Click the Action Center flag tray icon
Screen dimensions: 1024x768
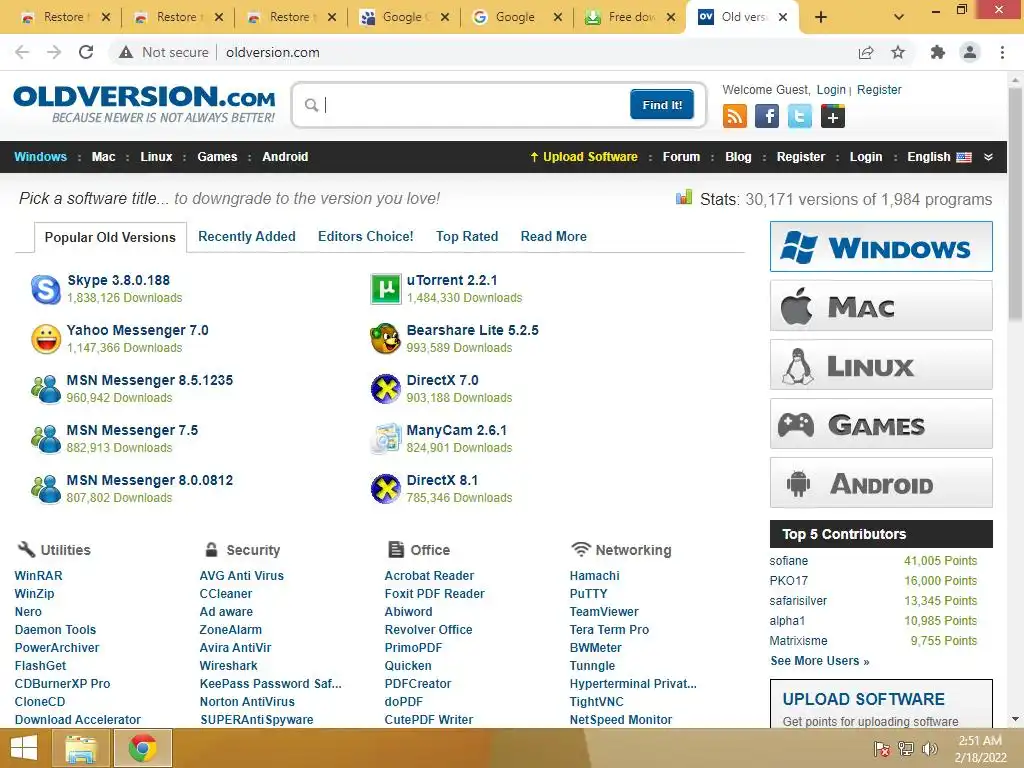(x=882, y=748)
